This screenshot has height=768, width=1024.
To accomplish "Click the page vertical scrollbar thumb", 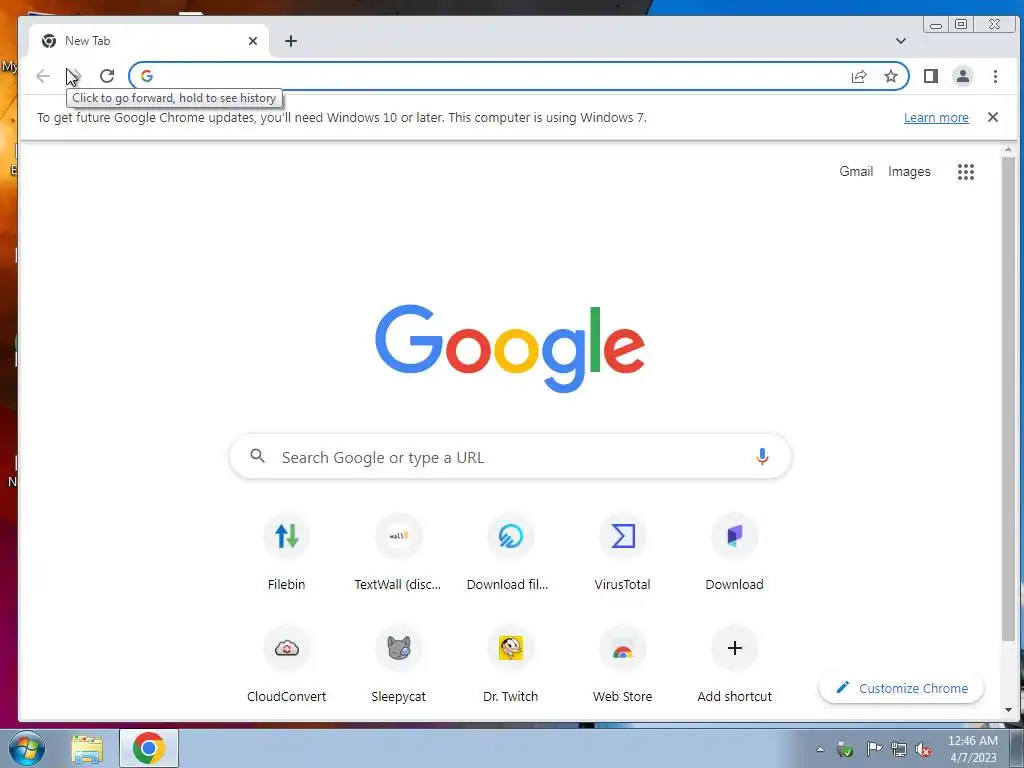I will coord(1008,398).
